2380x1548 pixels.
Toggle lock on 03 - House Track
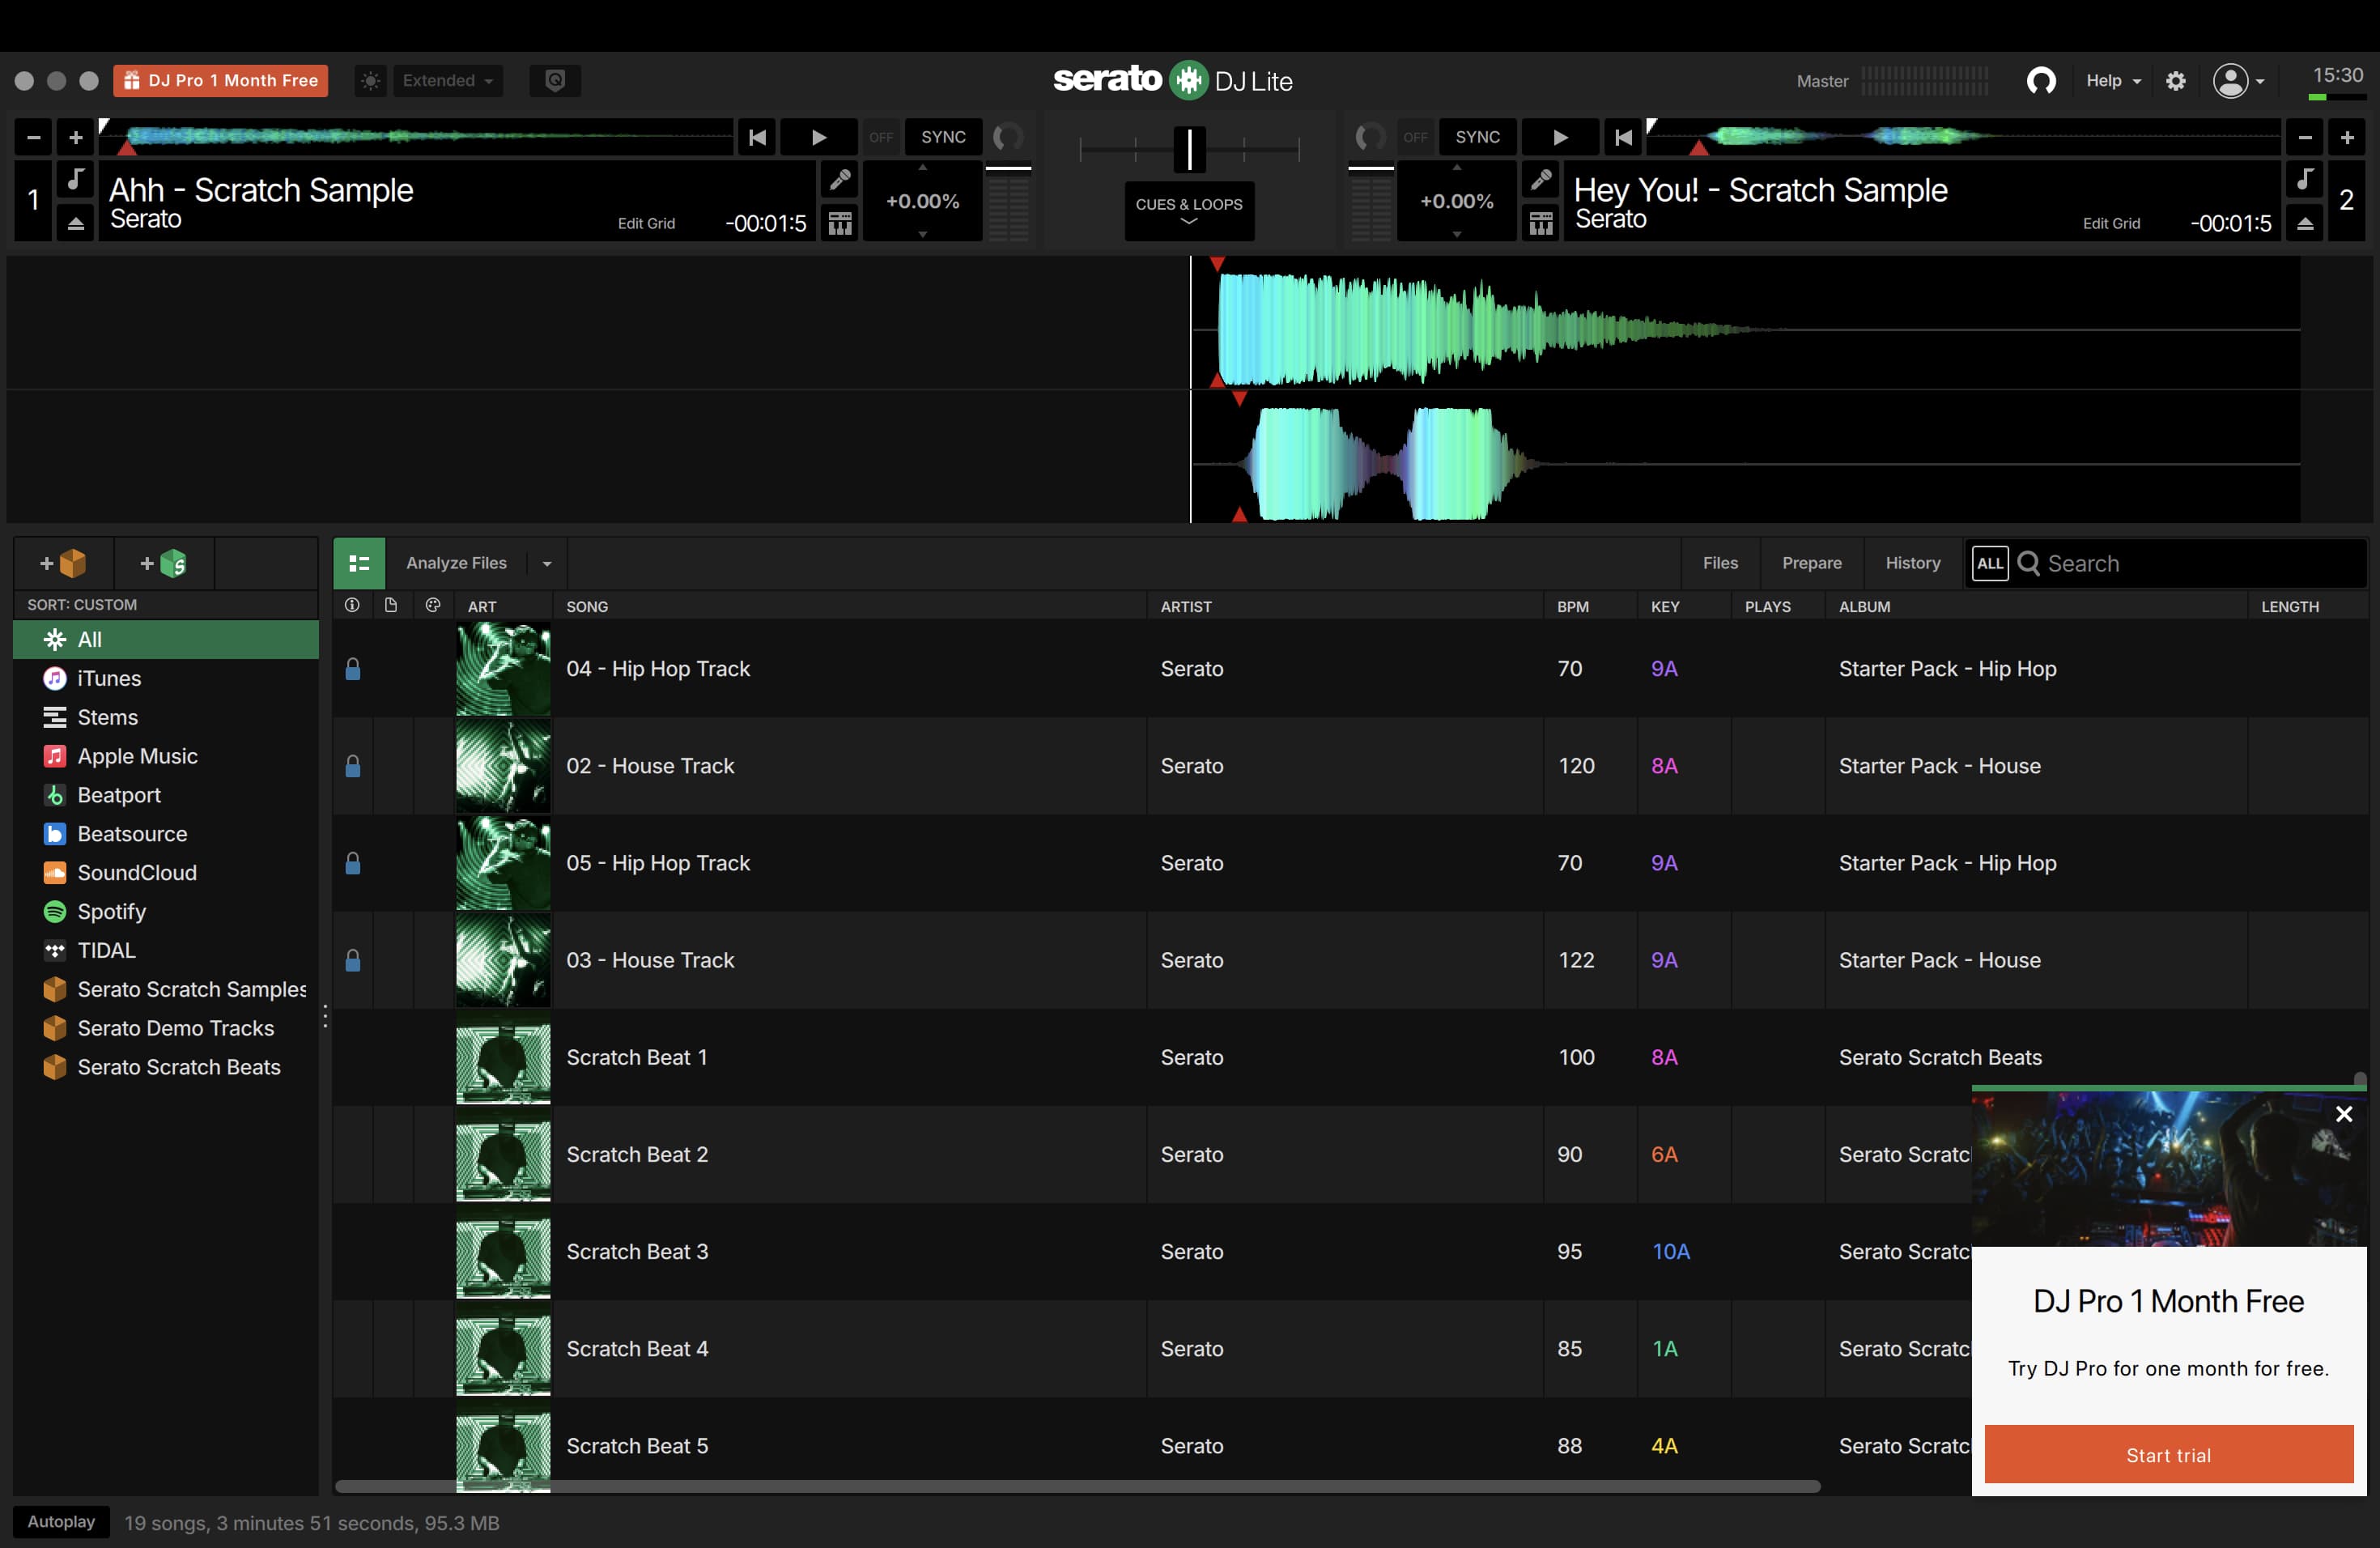point(352,960)
